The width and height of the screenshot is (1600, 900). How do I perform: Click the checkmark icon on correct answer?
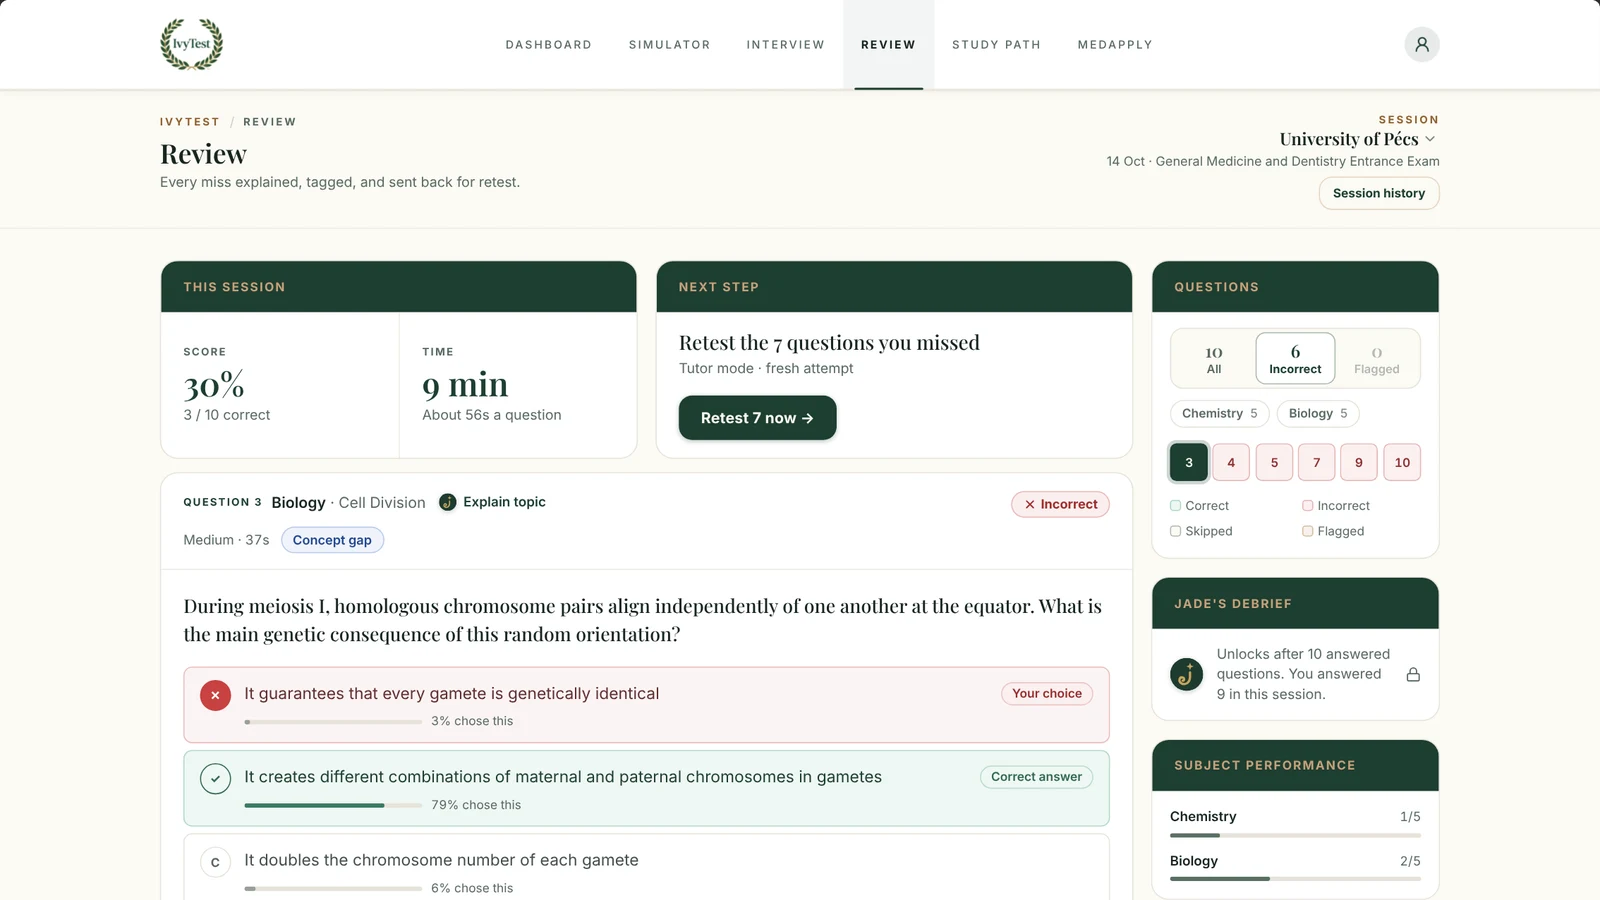[x=215, y=778]
